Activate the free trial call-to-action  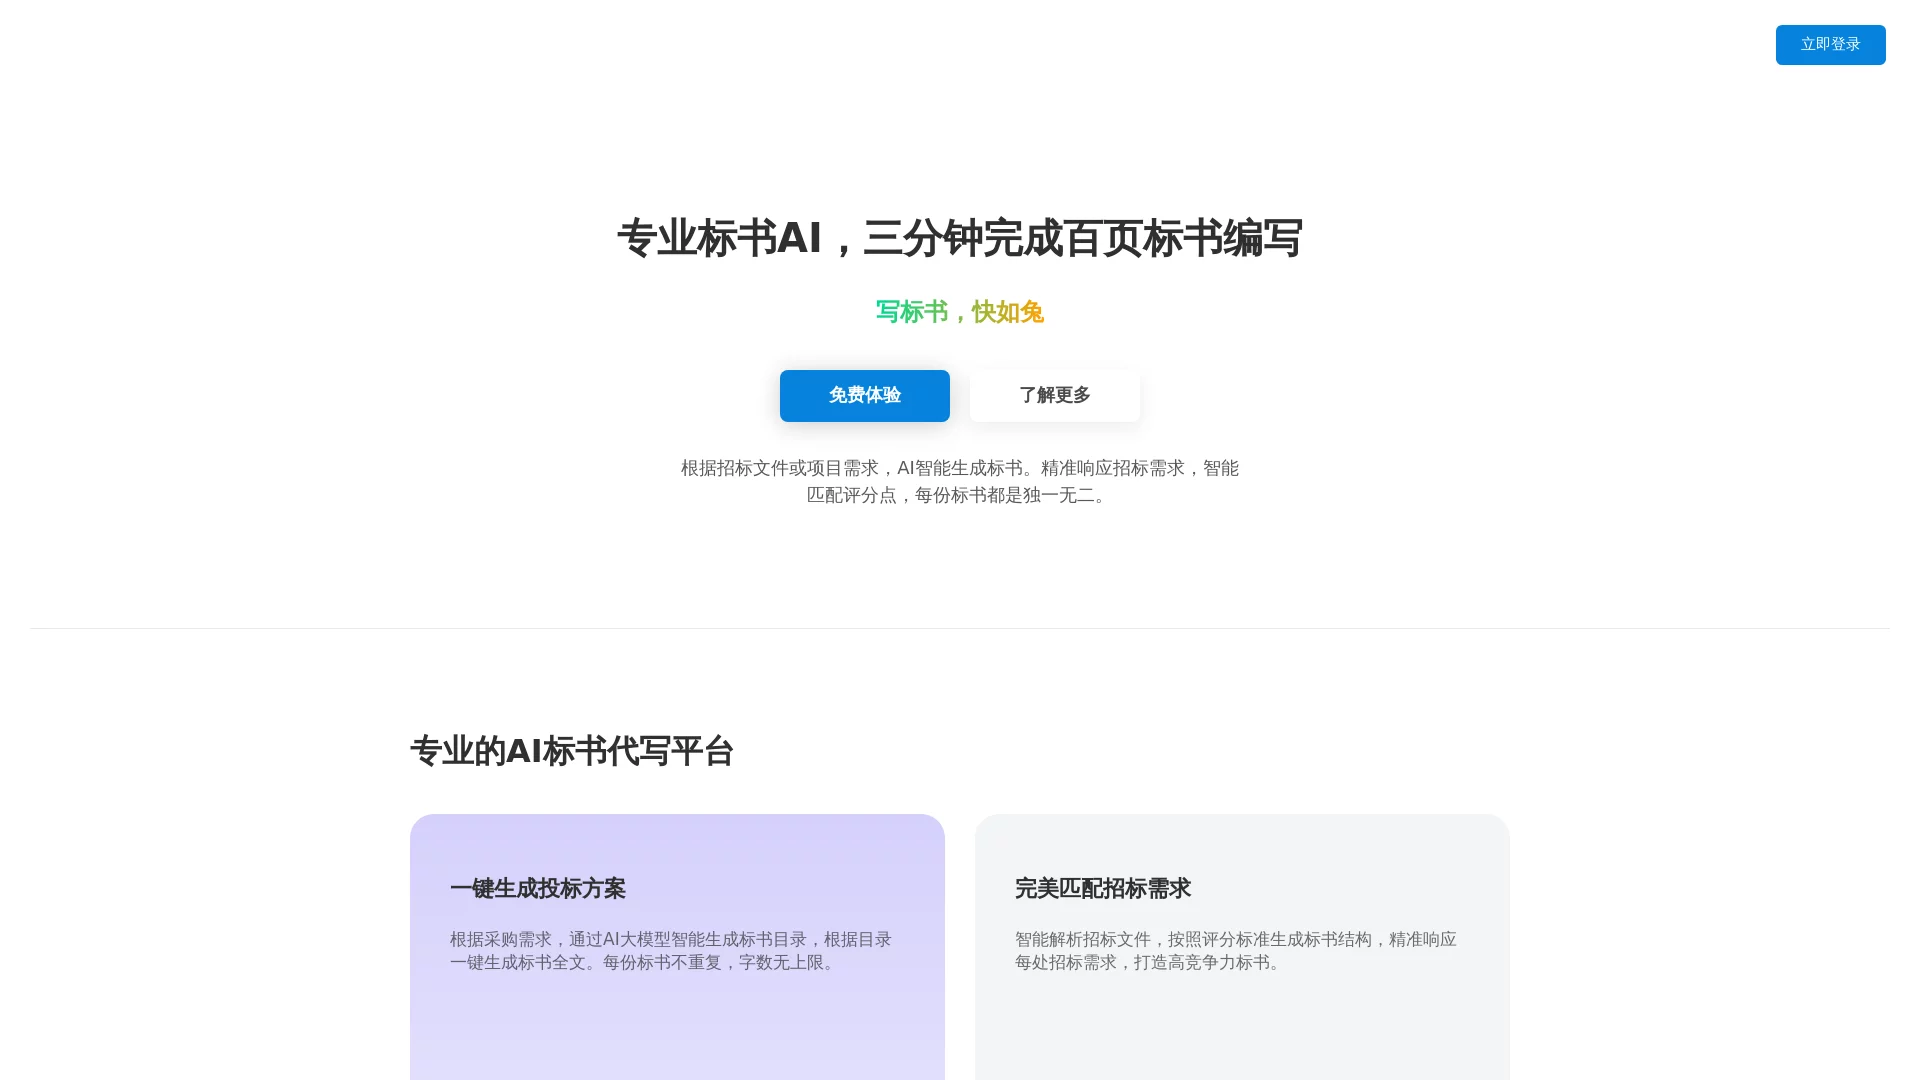(x=864, y=395)
